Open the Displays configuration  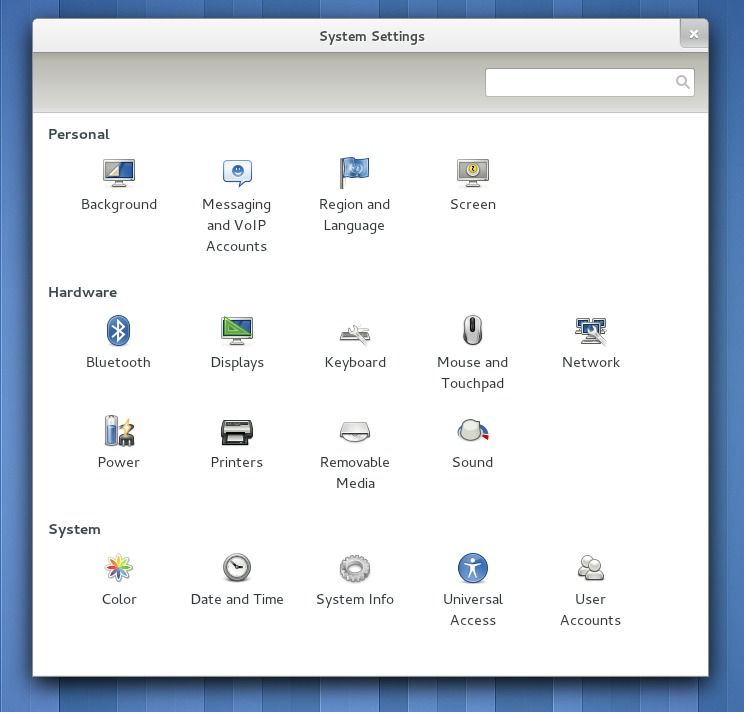click(237, 331)
